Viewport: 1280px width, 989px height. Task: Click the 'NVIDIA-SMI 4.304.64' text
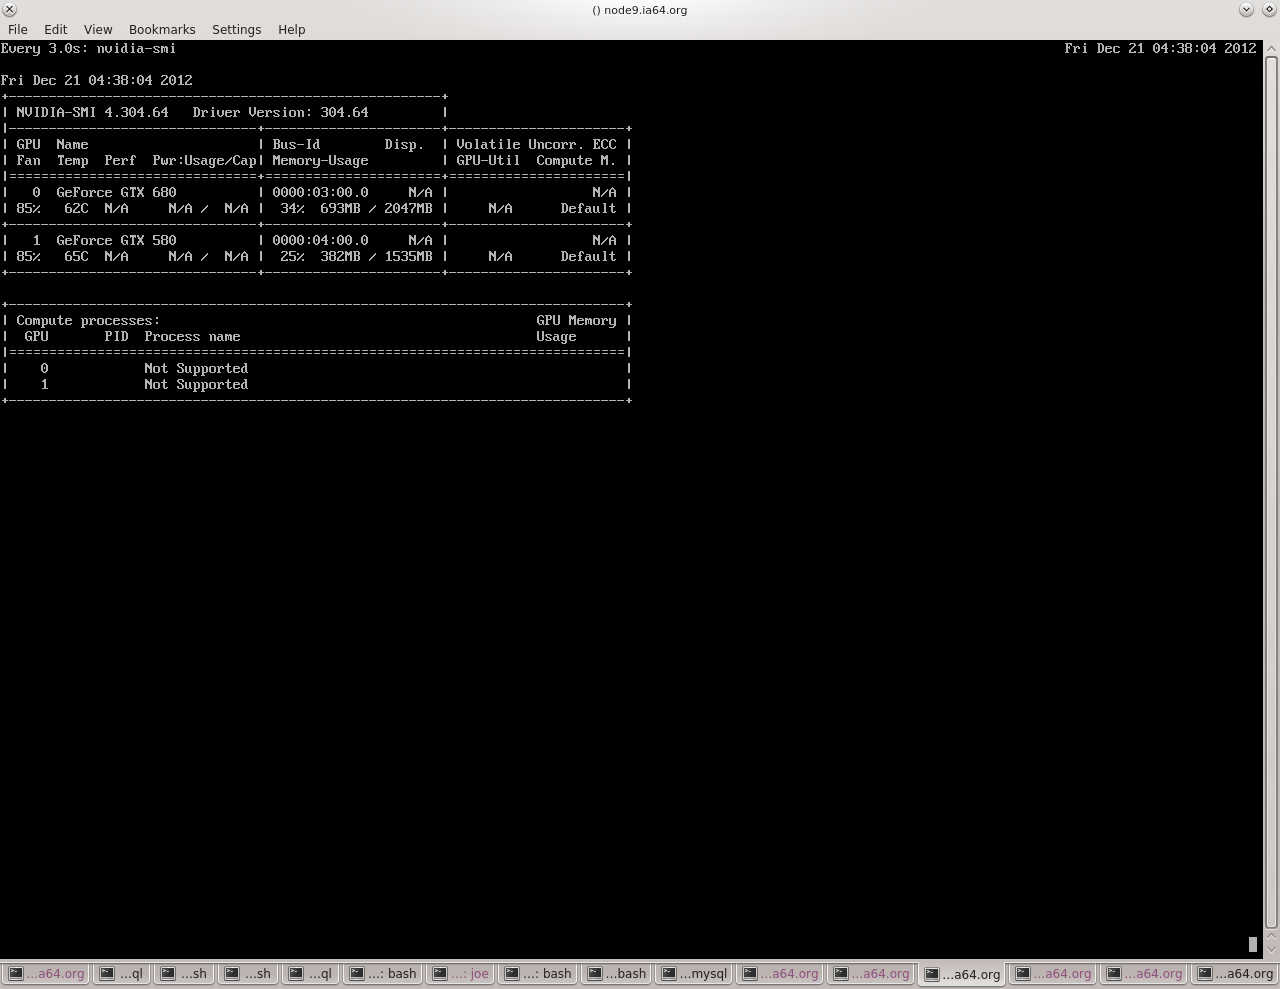[92, 112]
